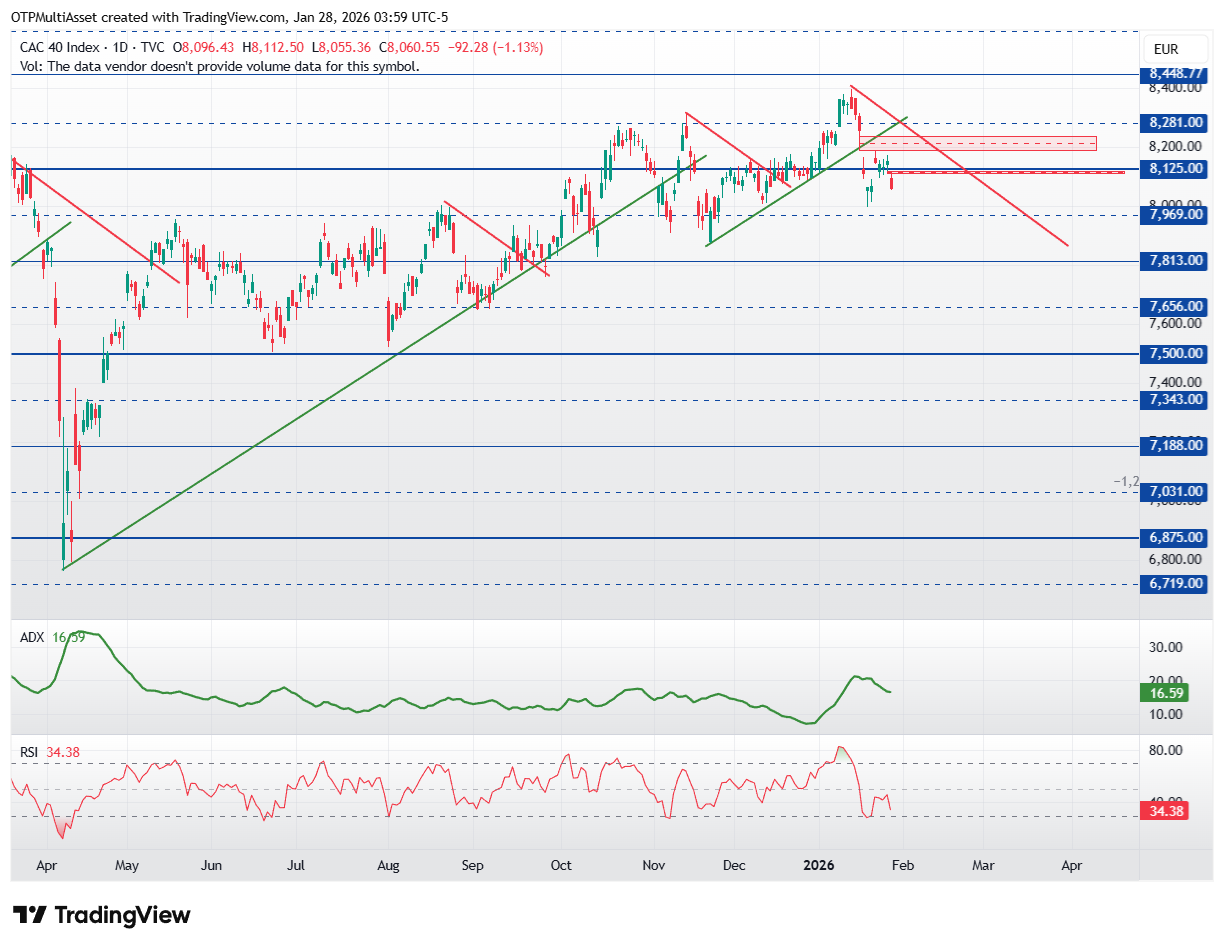This screenshot has height=949, width=1224.
Task: Click the 7,813.00 price level label
Action: [x=1173, y=261]
